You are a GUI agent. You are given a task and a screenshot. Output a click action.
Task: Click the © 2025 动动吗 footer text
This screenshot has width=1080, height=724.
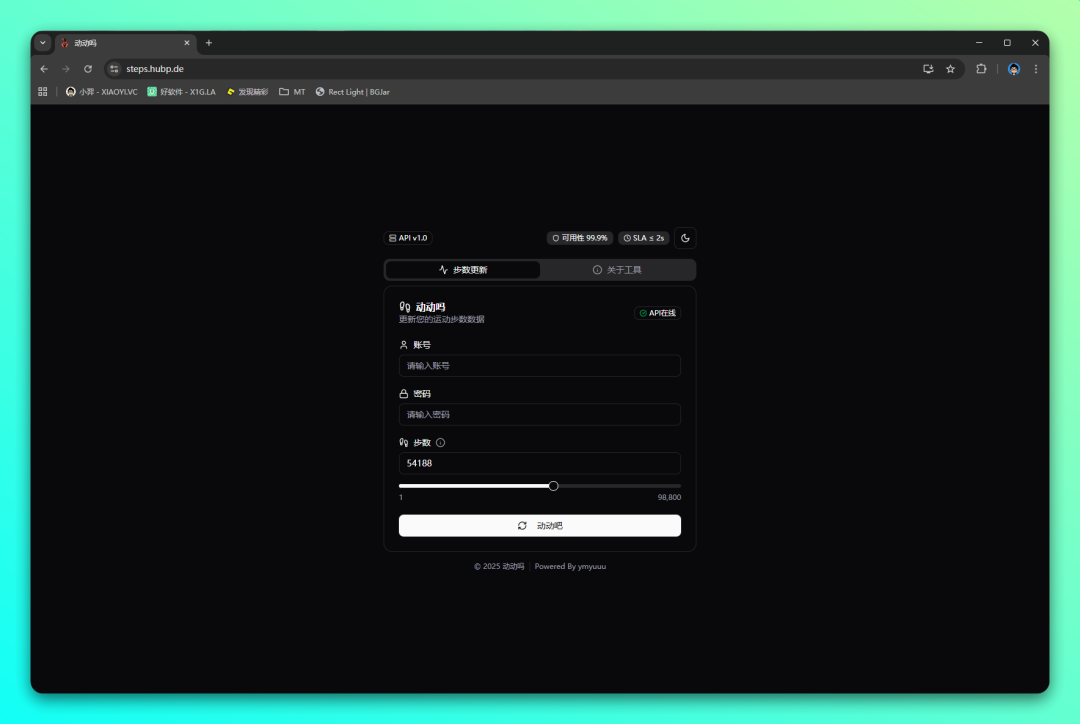(x=499, y=567)
